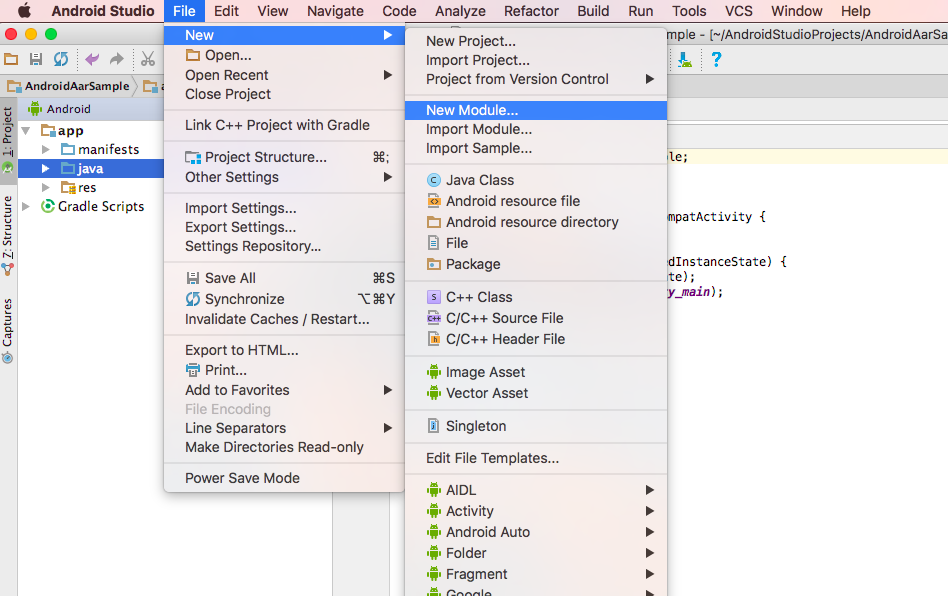
Task: Open the AIDL submenu
Action: click(x=536, y=490)
